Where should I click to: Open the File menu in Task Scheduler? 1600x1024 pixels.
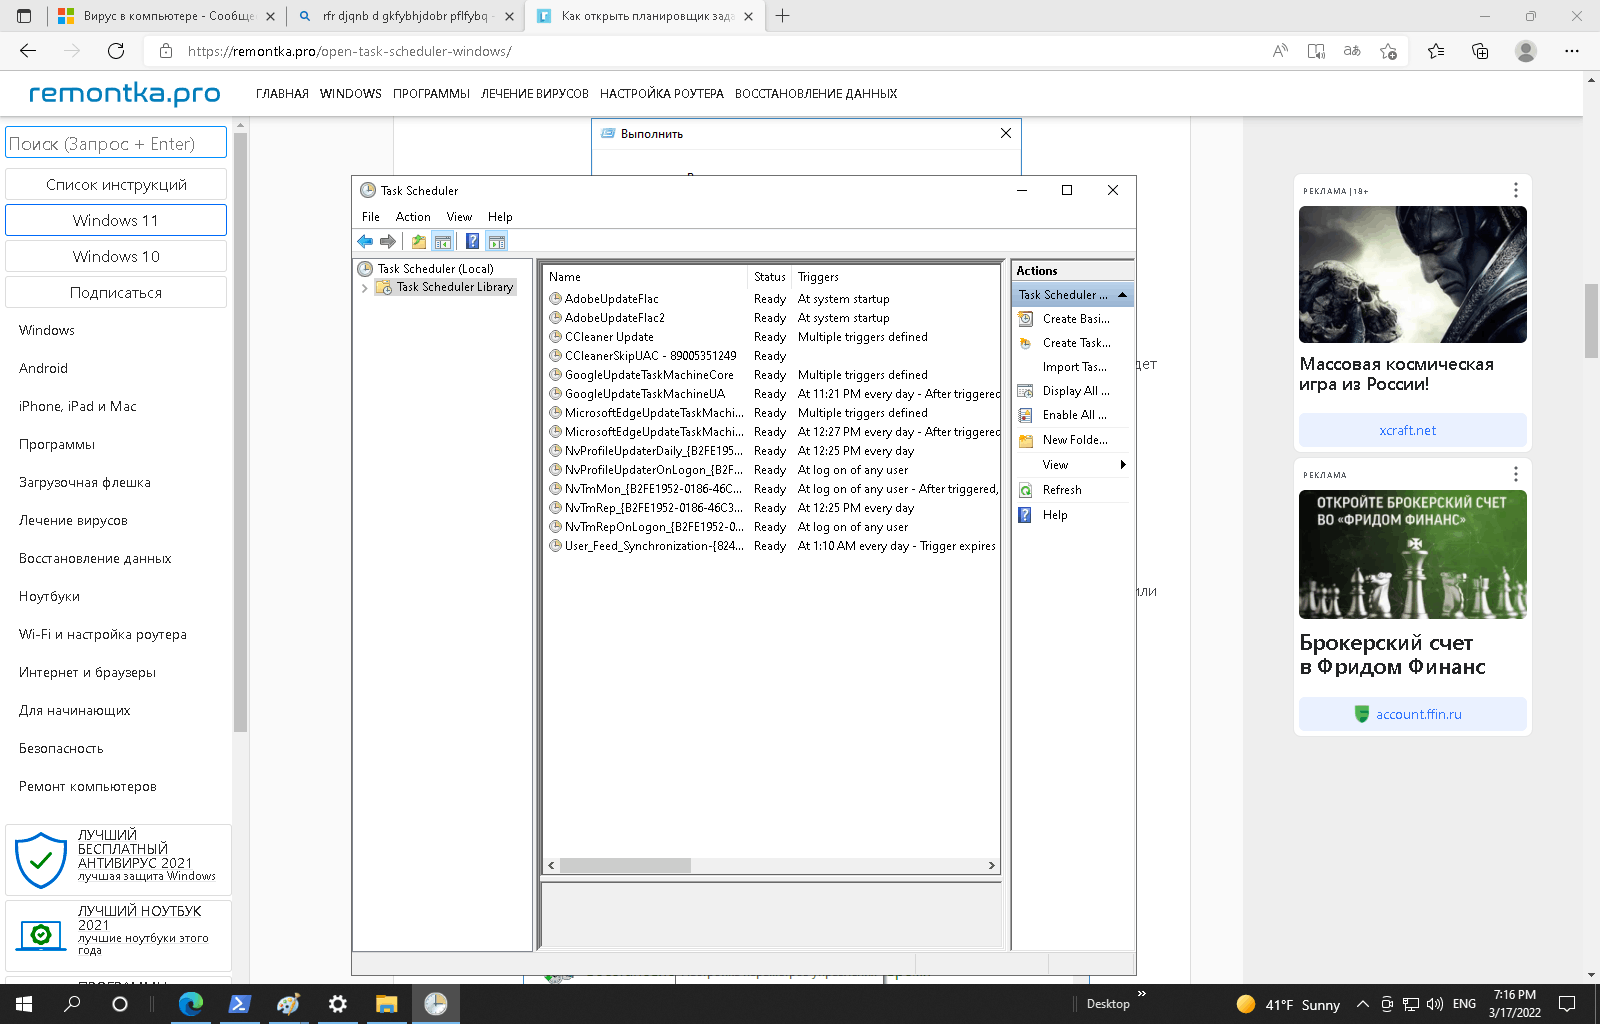click(x=370, y=217)
